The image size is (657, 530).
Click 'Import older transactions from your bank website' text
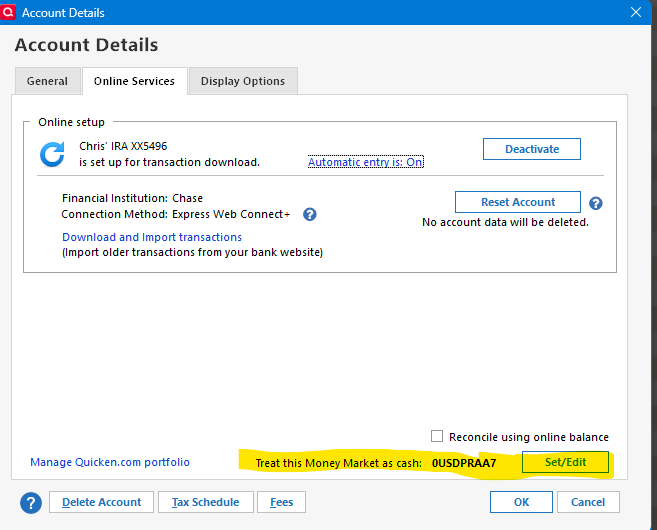192,252
